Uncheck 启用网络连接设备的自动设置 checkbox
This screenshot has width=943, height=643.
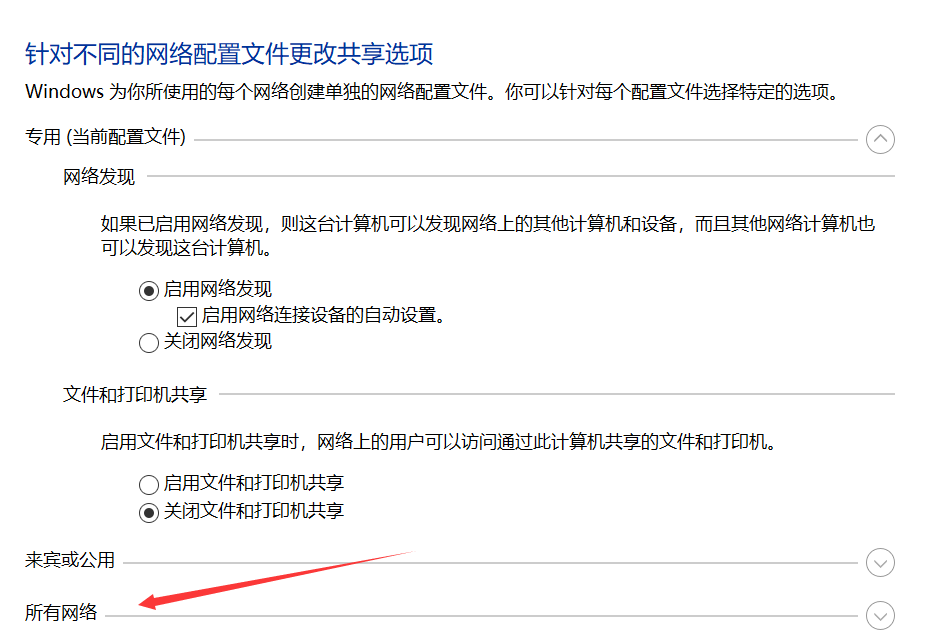tap(187, 316)
